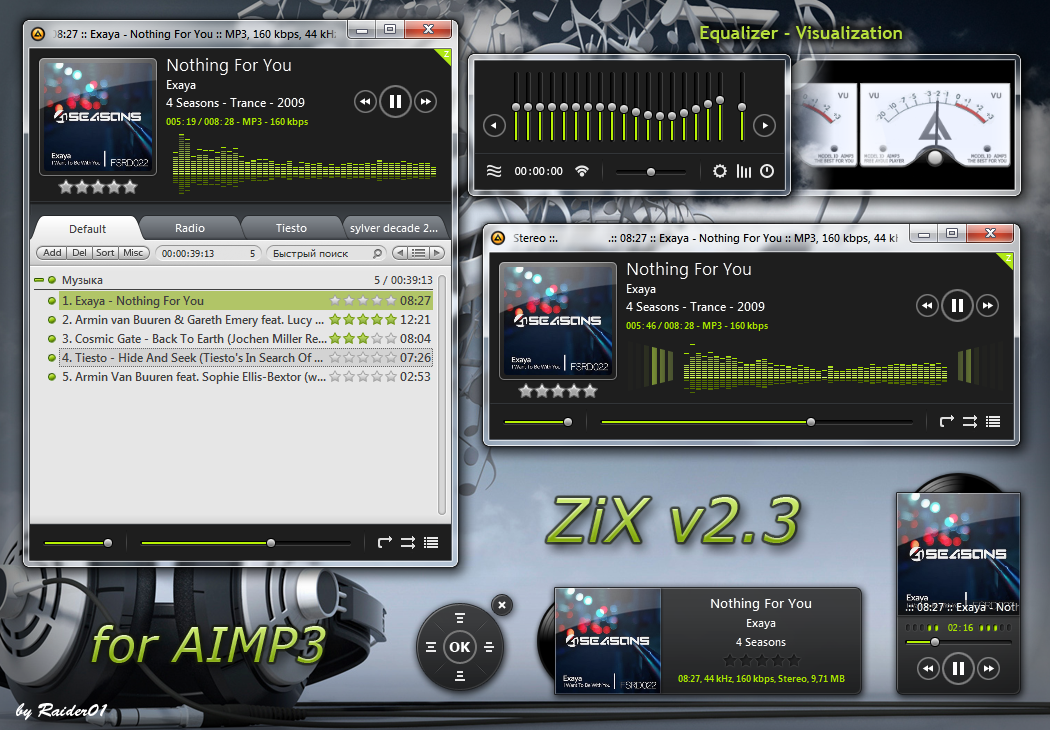This screenshot has width=1050, height=730.
Task: Open the Del menu in playlist toolbar
Action: pos(79,252)
